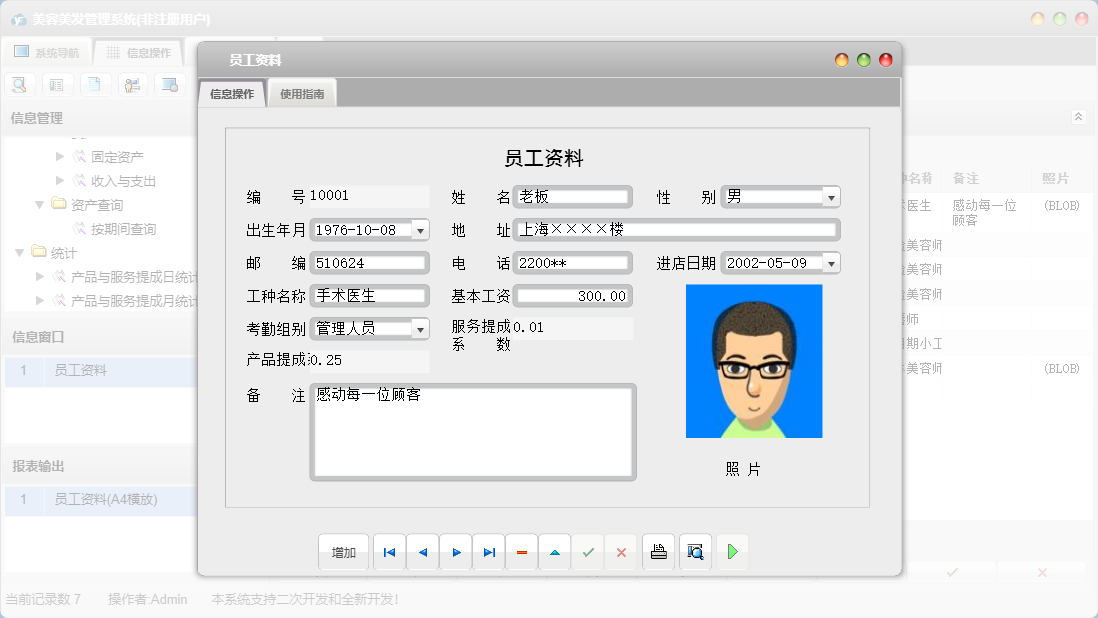The width and height of the screenshot is (1098, 618).
Task: Jump to the last employee record
Action: (x=489, y=552)
